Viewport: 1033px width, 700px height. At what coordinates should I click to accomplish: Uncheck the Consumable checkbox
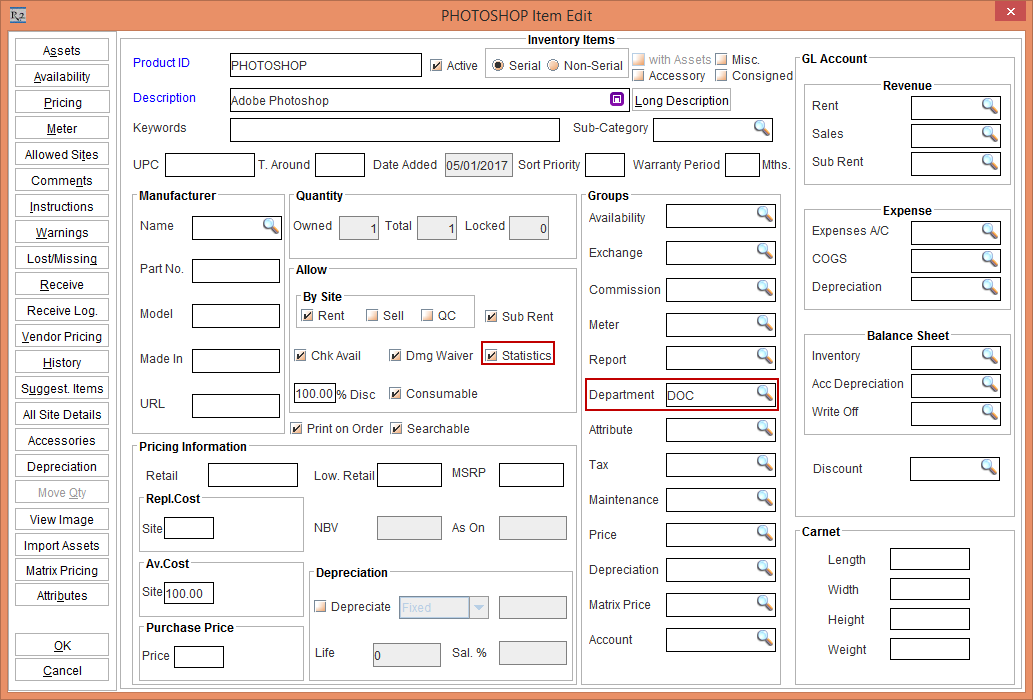point(395,394)
